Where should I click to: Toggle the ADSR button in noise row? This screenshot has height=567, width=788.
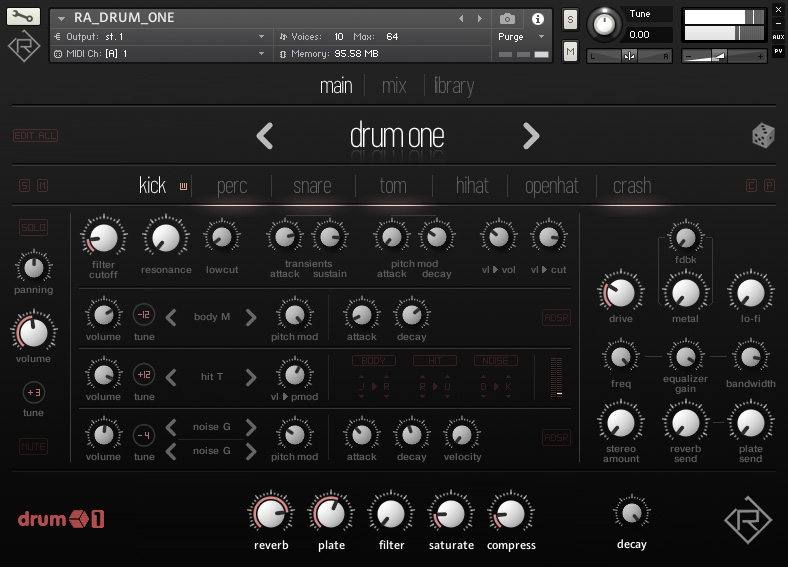point(556,437)
